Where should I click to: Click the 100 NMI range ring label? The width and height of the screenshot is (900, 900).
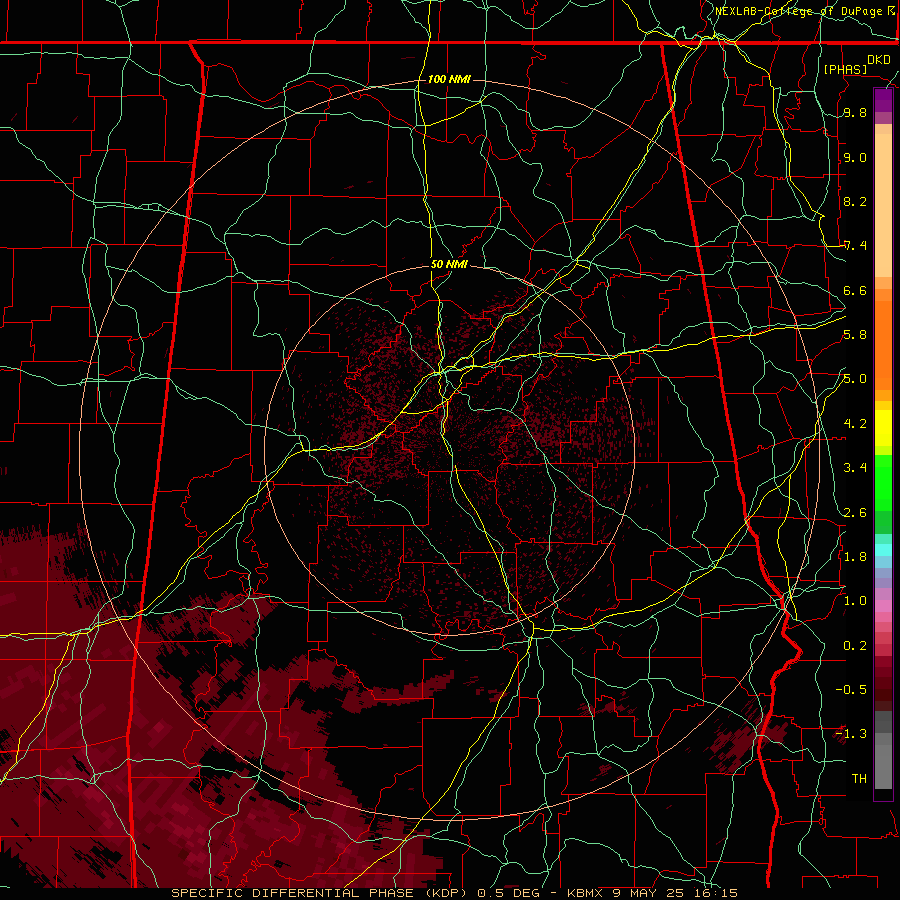(x=449, y=79)
